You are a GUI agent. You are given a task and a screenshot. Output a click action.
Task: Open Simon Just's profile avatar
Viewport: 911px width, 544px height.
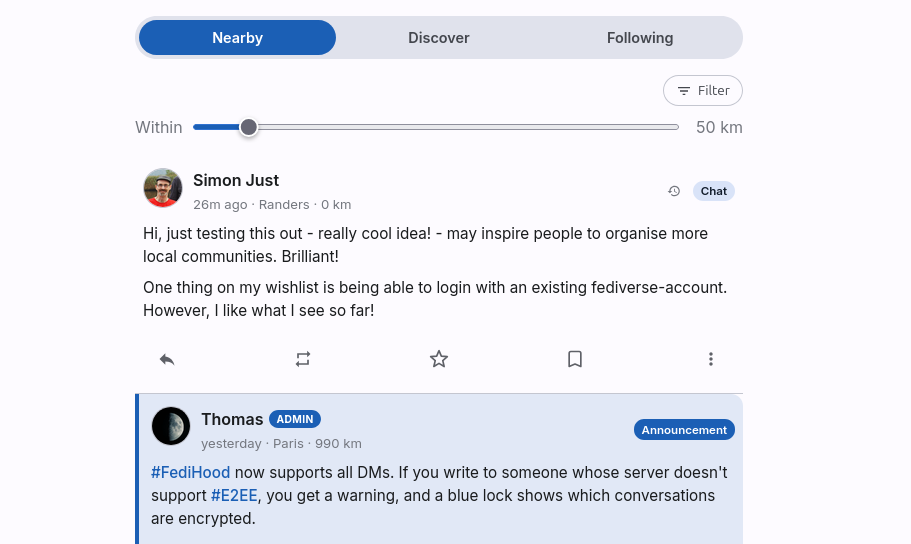[x=163, y=188]
